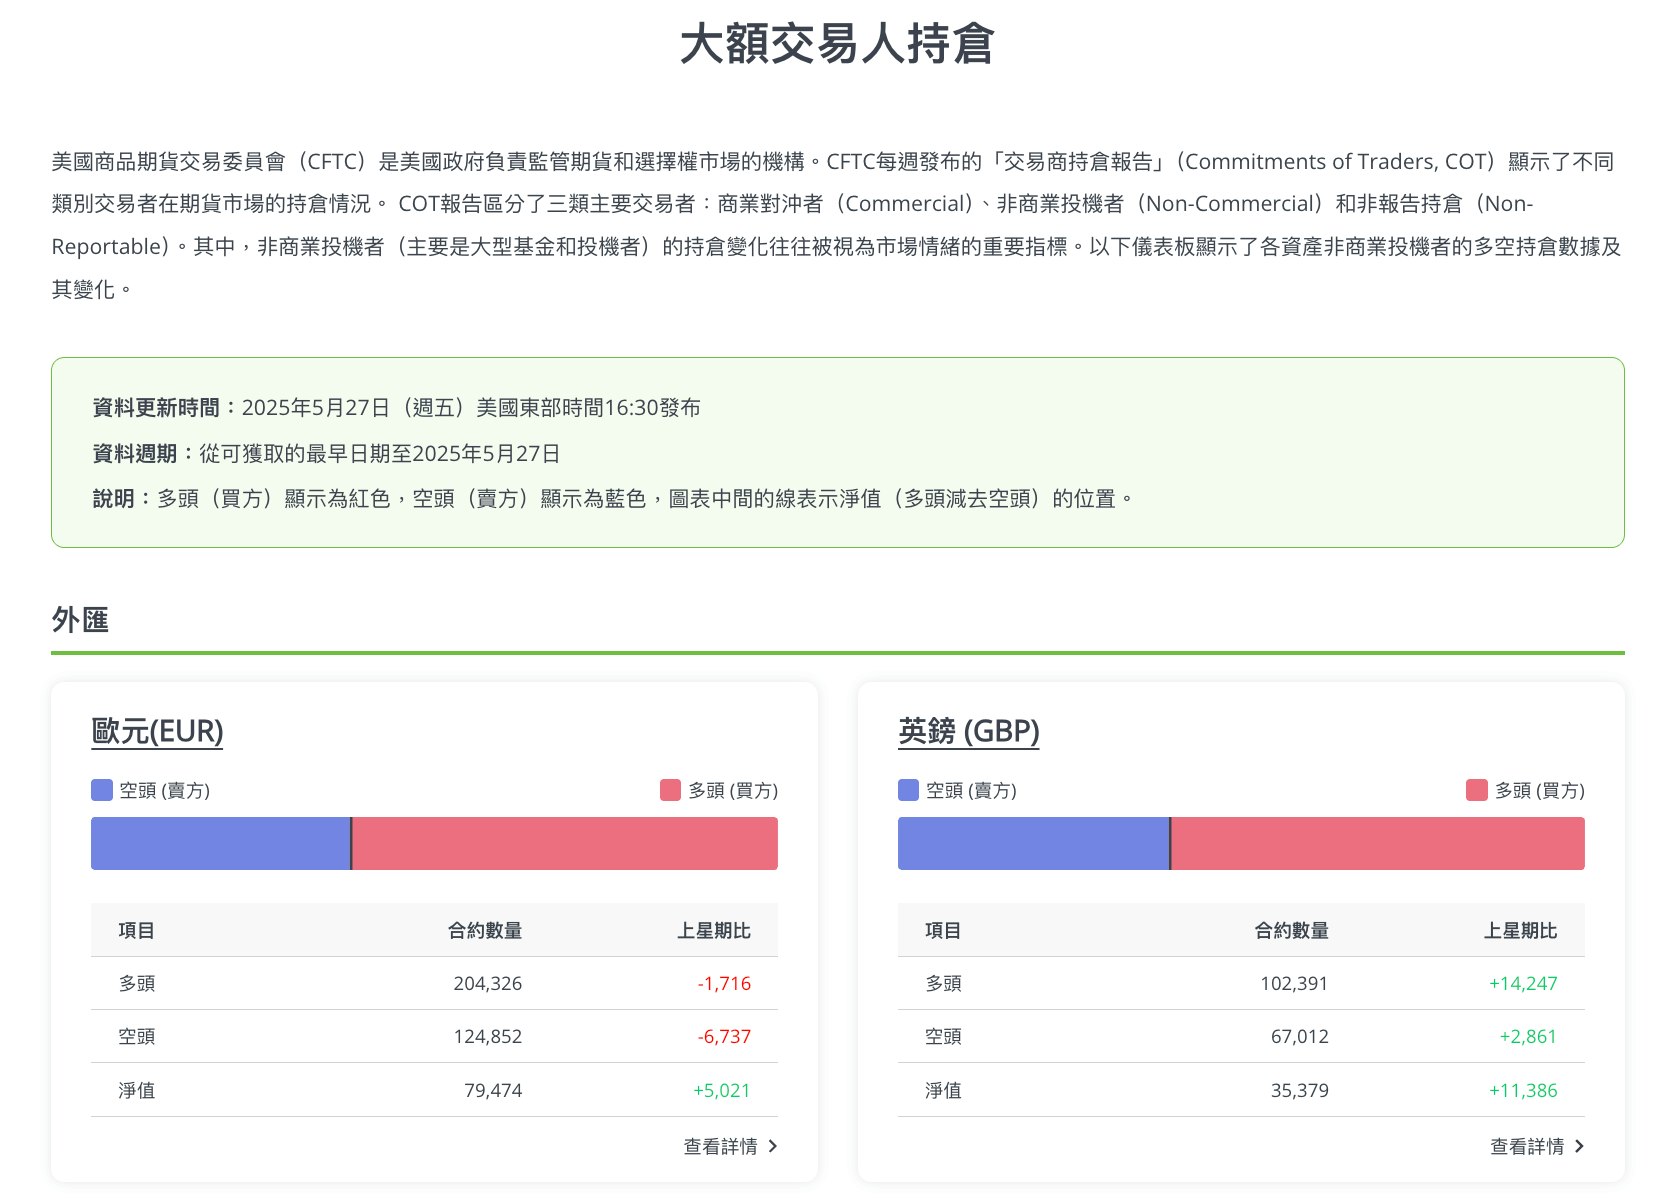Viewport: 1676px width, 1200px height.
Task: Click the chevron arrow beside EUR 查看詳情
Action: (772, 1146)
